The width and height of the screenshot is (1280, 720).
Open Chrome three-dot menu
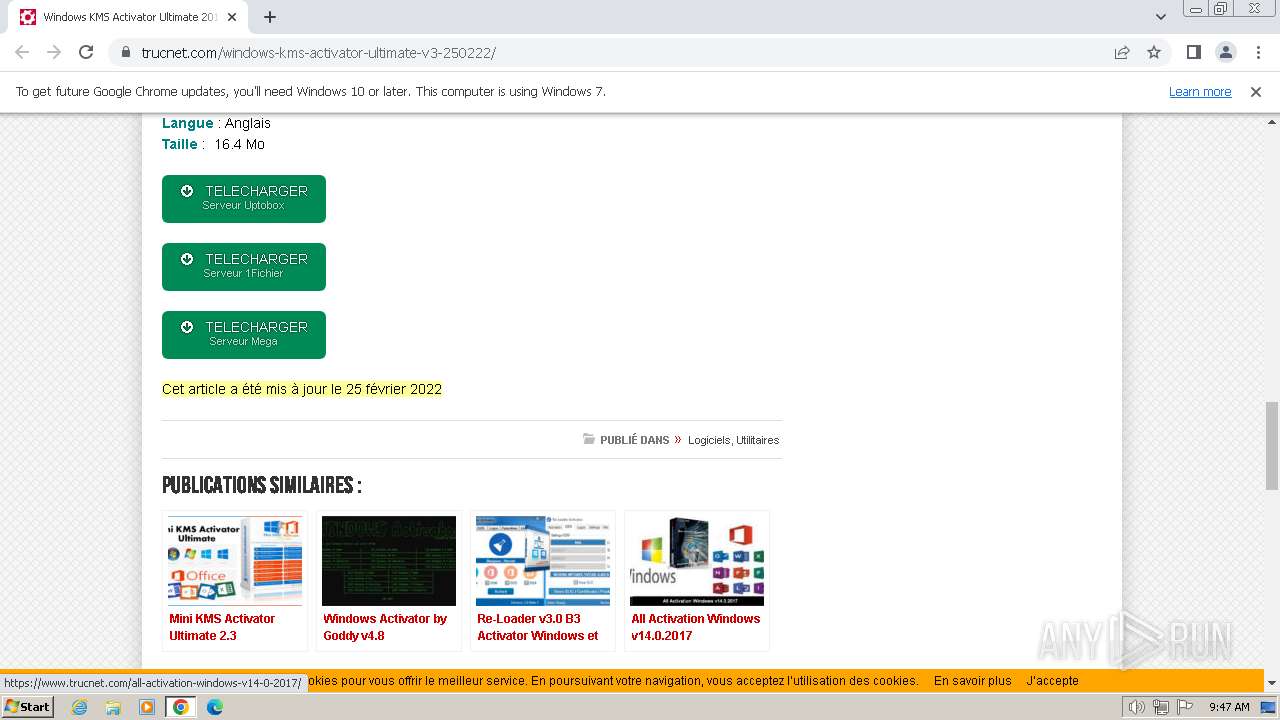[x=1258, y=52]
